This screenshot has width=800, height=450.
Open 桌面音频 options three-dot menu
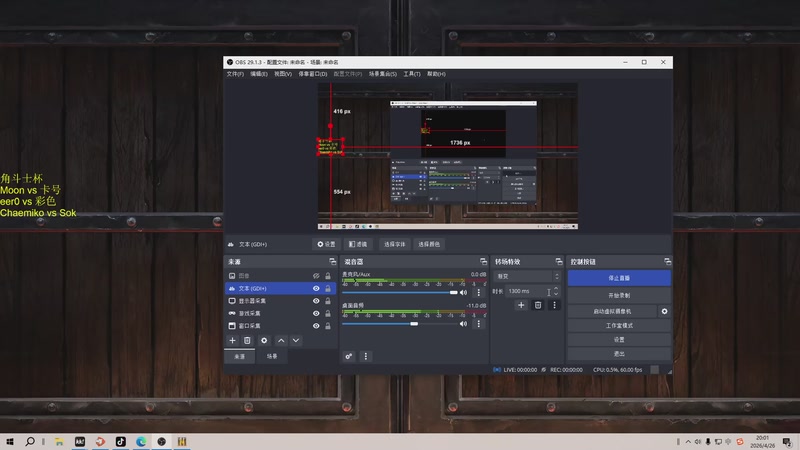point(479,323)
